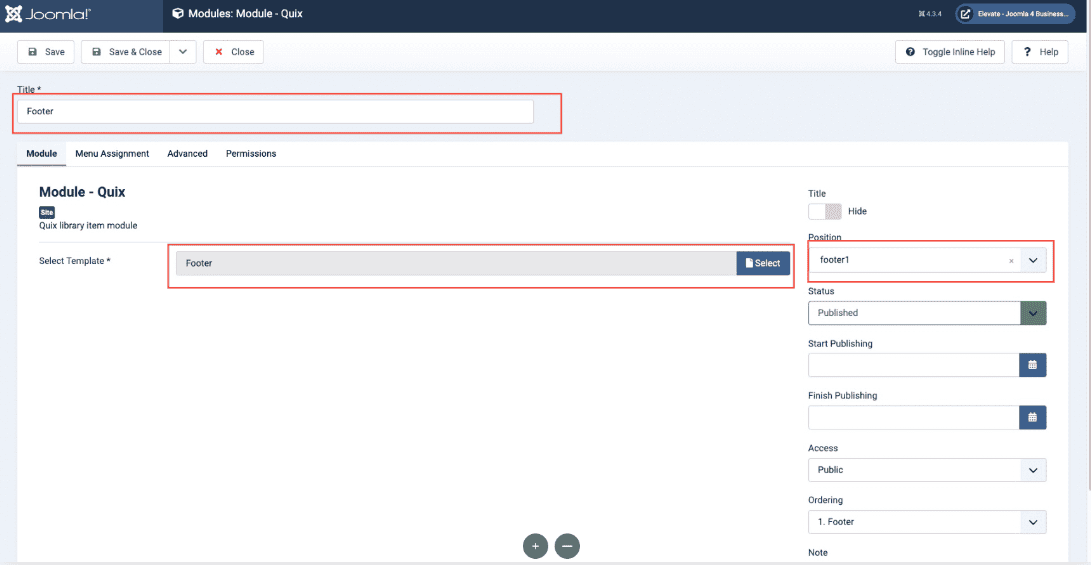Clear the footer1 position with x icon
Image resolution: width=1091 pixels, height=565 pixels.
[1011, 261]
